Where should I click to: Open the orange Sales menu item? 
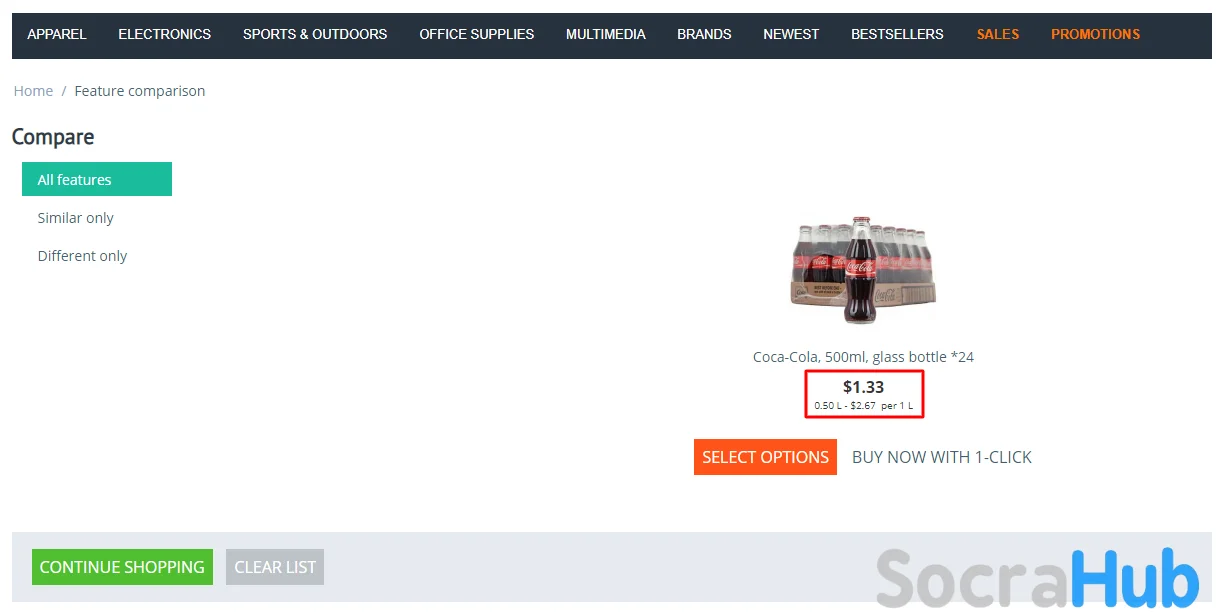998,34
